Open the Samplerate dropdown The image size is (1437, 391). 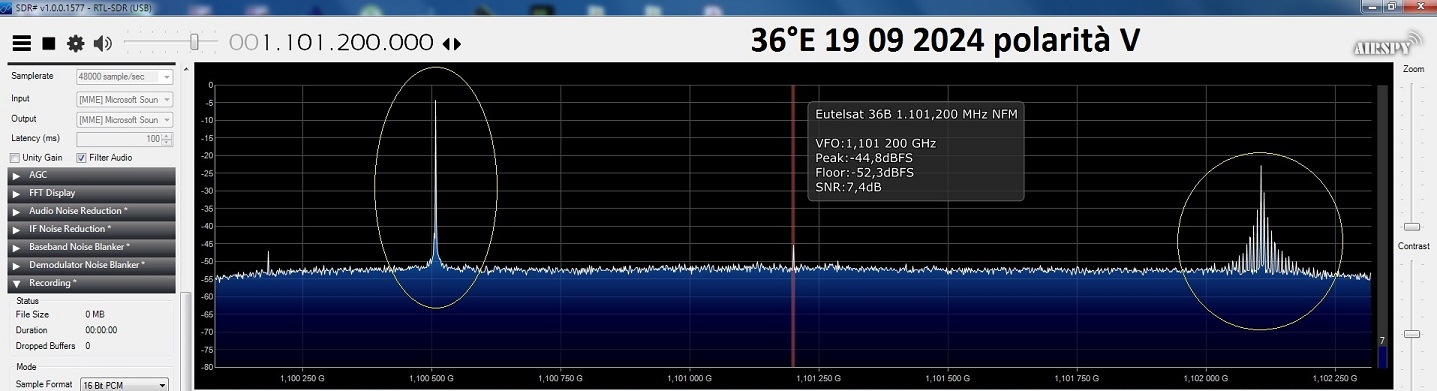click(125, 77)
